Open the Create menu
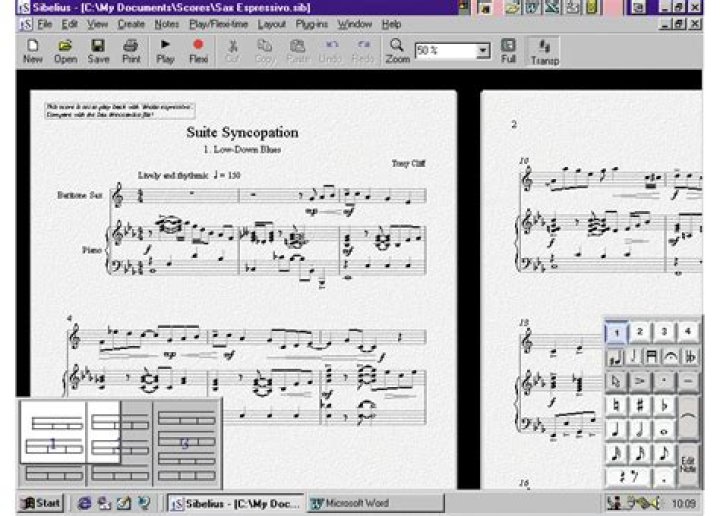Screen dimensions: 720x516 click(131, 24)
